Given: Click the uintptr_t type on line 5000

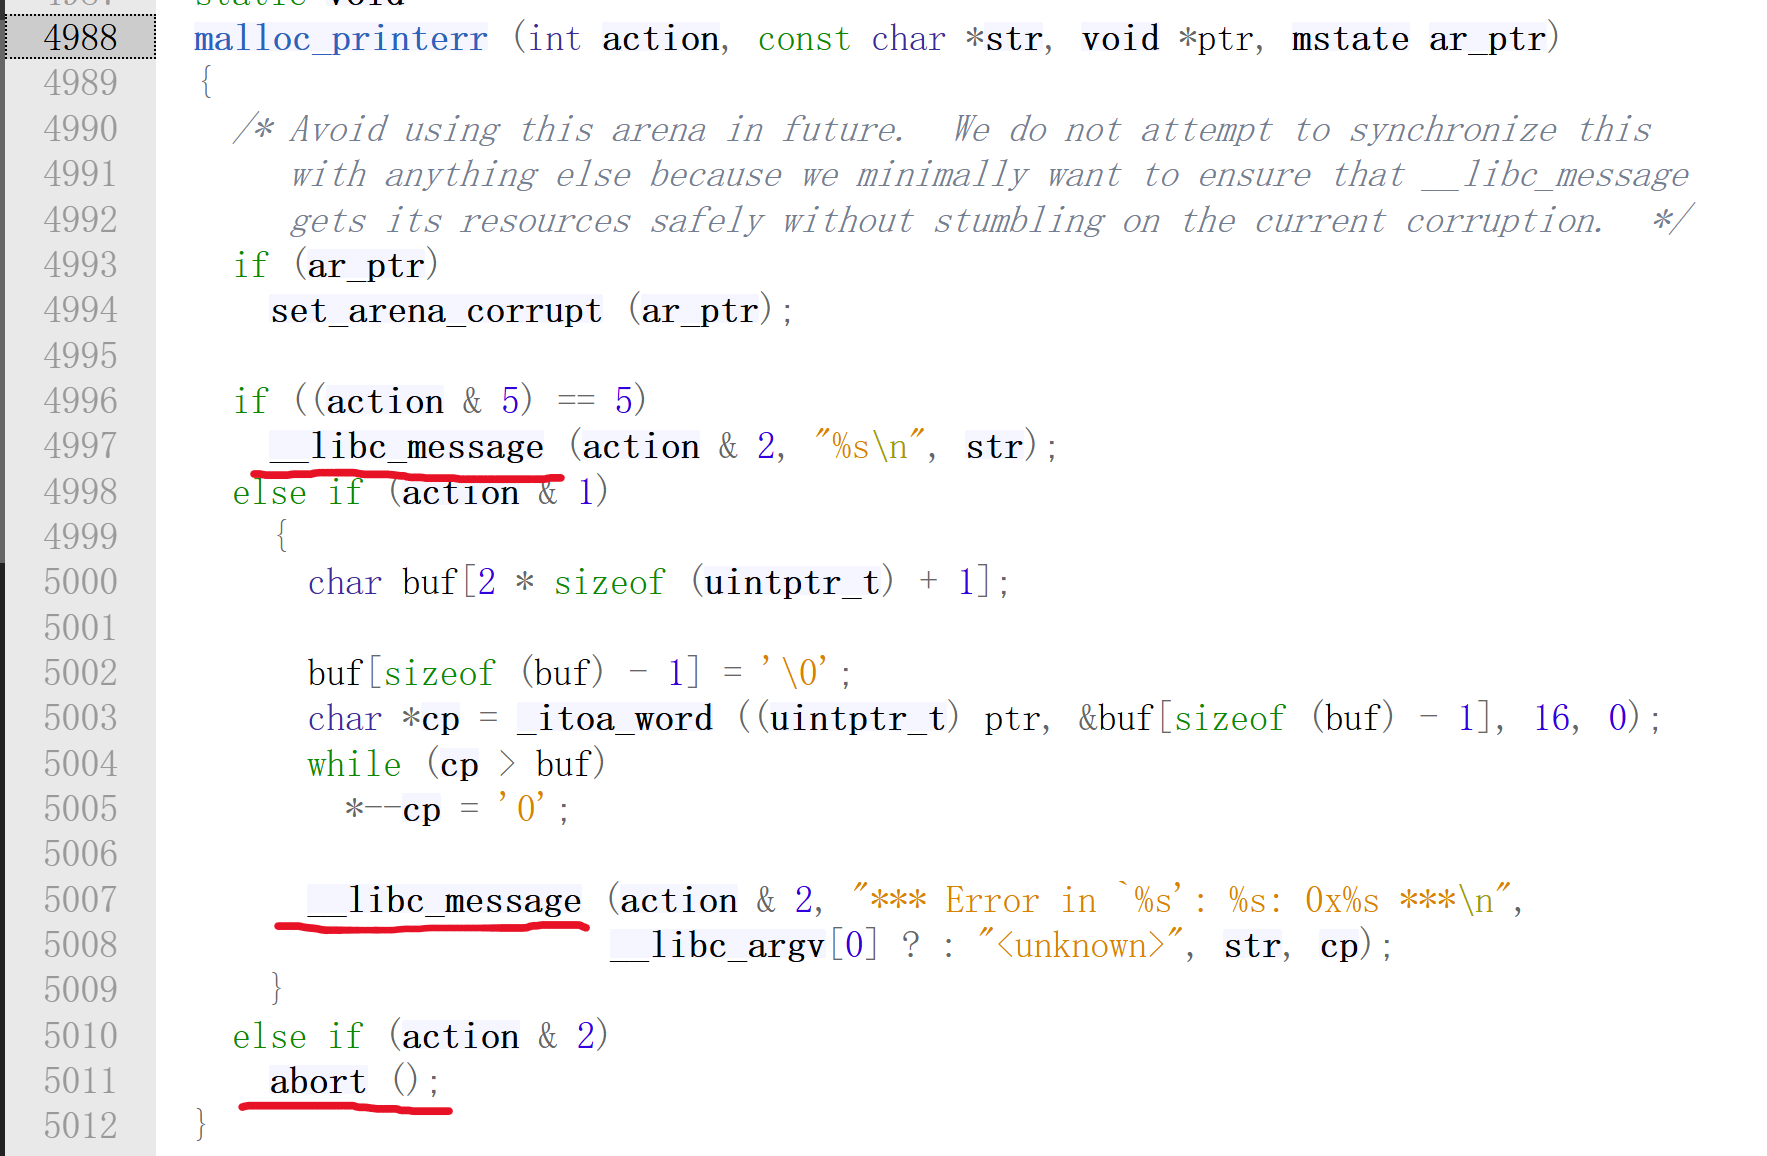Looking at the screenshot, I should (792, 583).
